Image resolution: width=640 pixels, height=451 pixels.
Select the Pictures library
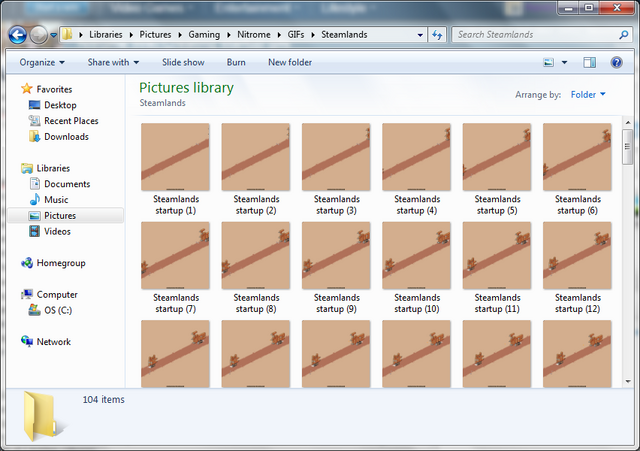pyautogui.click(x=65, y=216)
